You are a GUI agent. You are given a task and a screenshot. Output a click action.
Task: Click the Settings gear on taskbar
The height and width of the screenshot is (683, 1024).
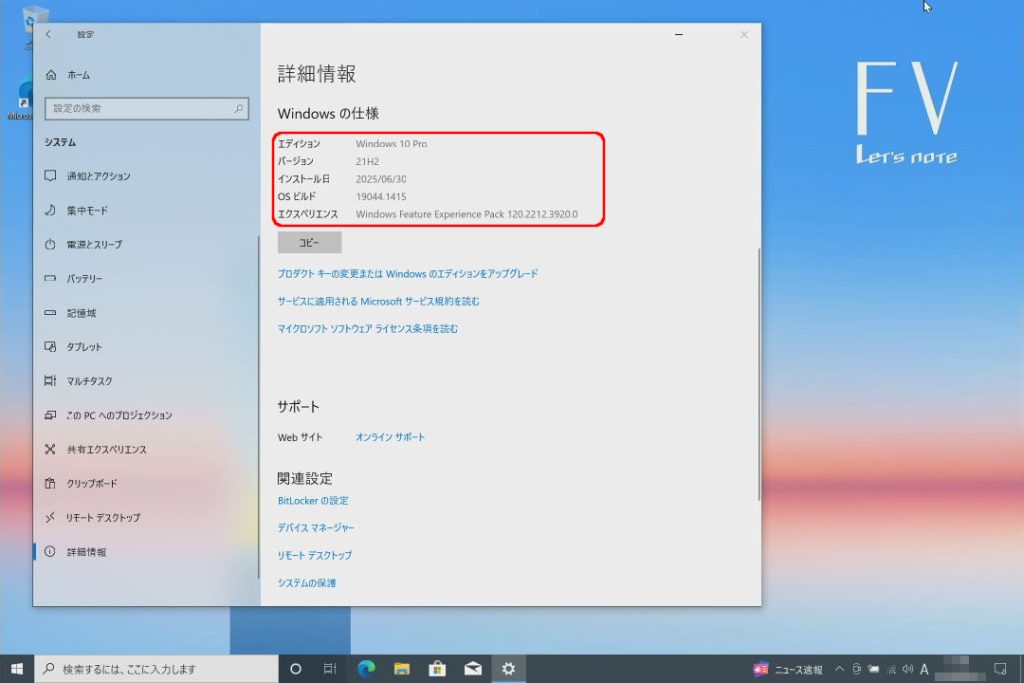tap(508, 669)
